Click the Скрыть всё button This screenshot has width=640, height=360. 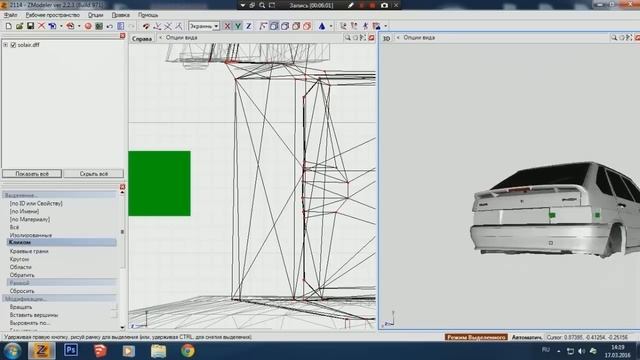93,174
